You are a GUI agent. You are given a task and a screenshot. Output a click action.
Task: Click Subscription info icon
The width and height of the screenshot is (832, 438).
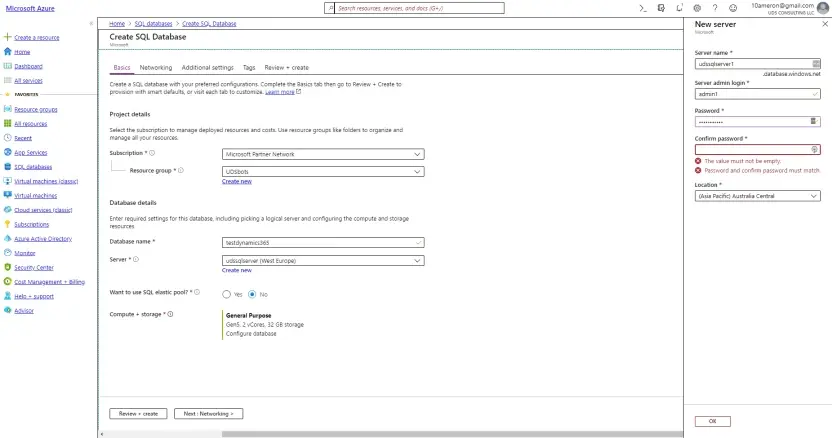click(x=152, y=153)
